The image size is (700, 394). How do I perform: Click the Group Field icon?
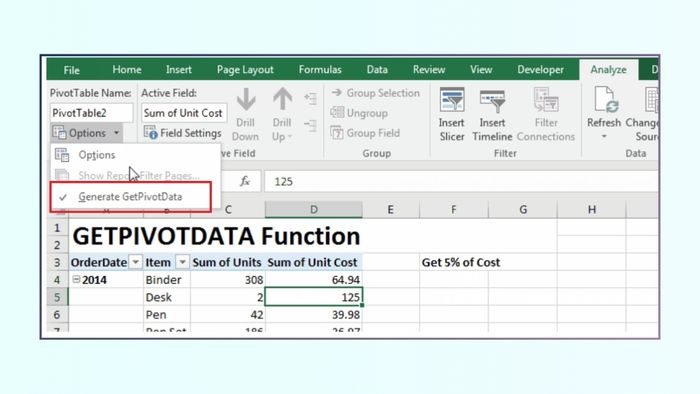pos(337,133)
